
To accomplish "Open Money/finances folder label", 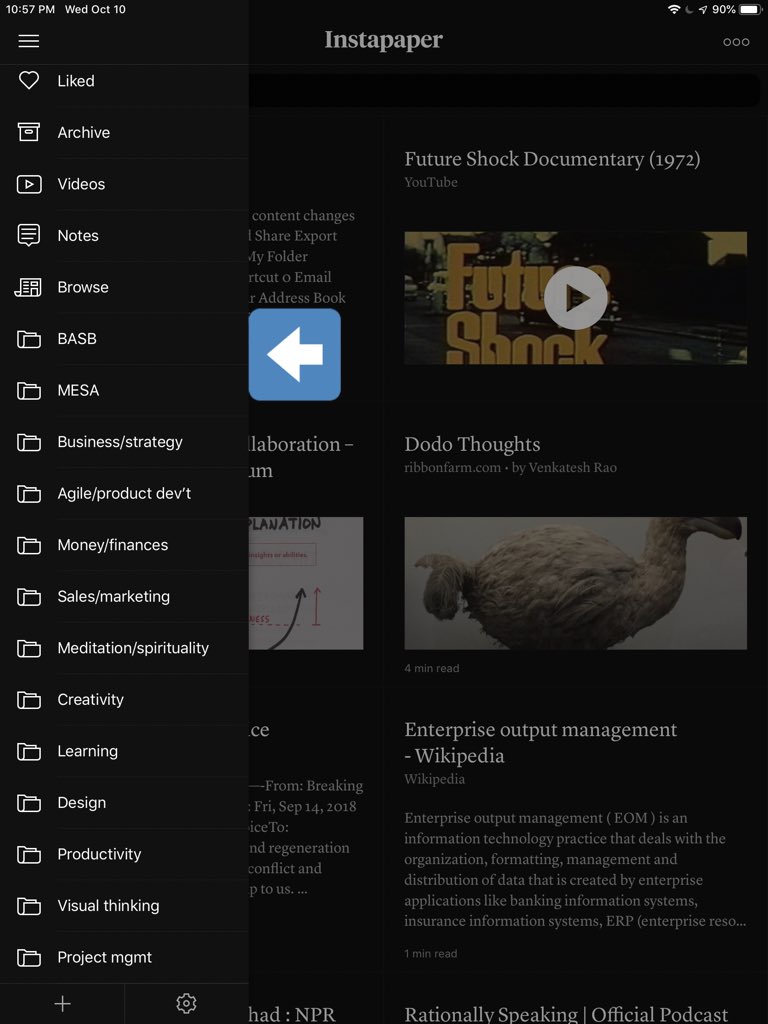I will 113,545.
